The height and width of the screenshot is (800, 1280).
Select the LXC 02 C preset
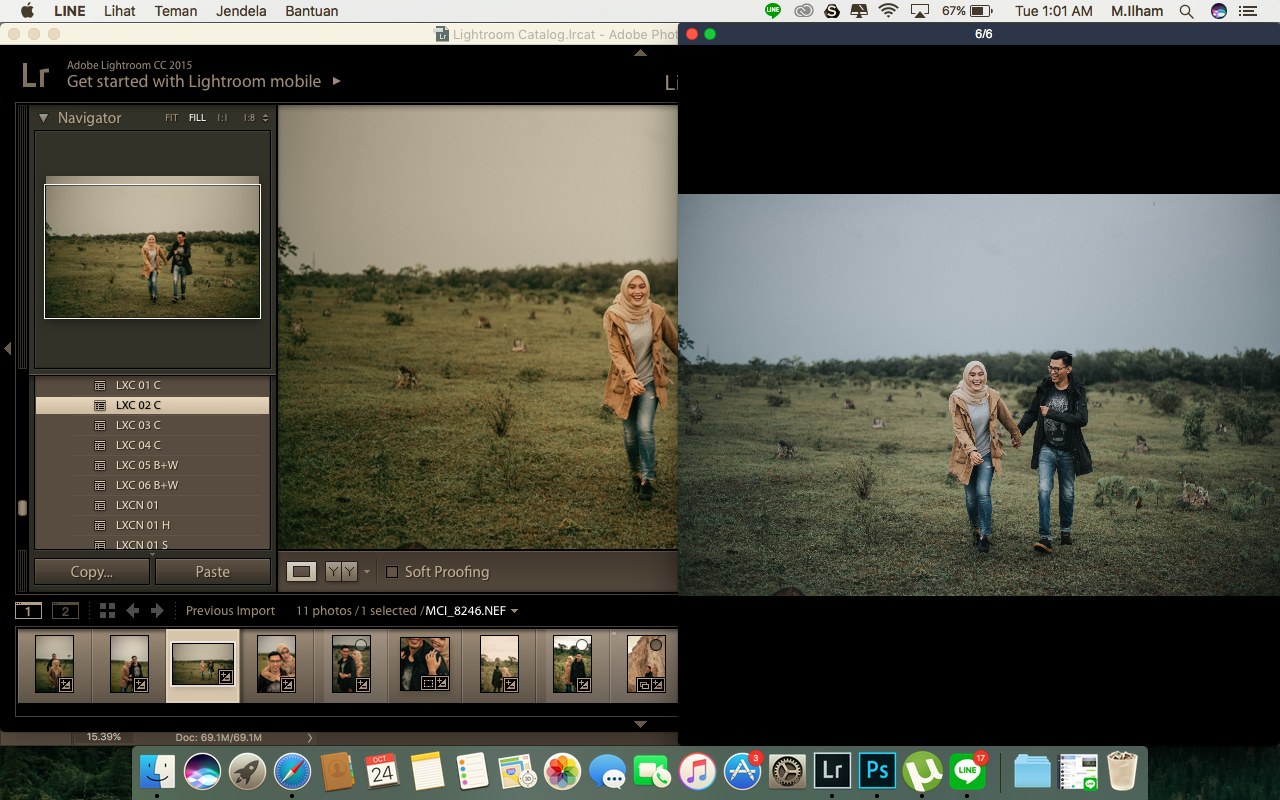[x=152, y=405]
